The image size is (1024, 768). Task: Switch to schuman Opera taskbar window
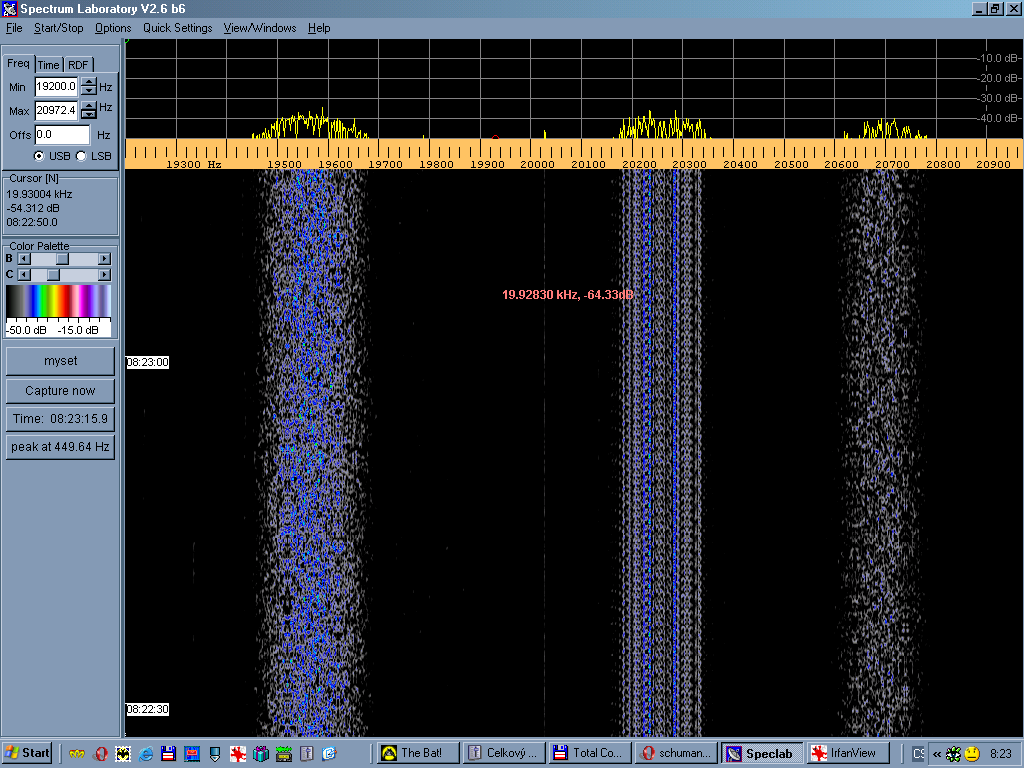676,753
